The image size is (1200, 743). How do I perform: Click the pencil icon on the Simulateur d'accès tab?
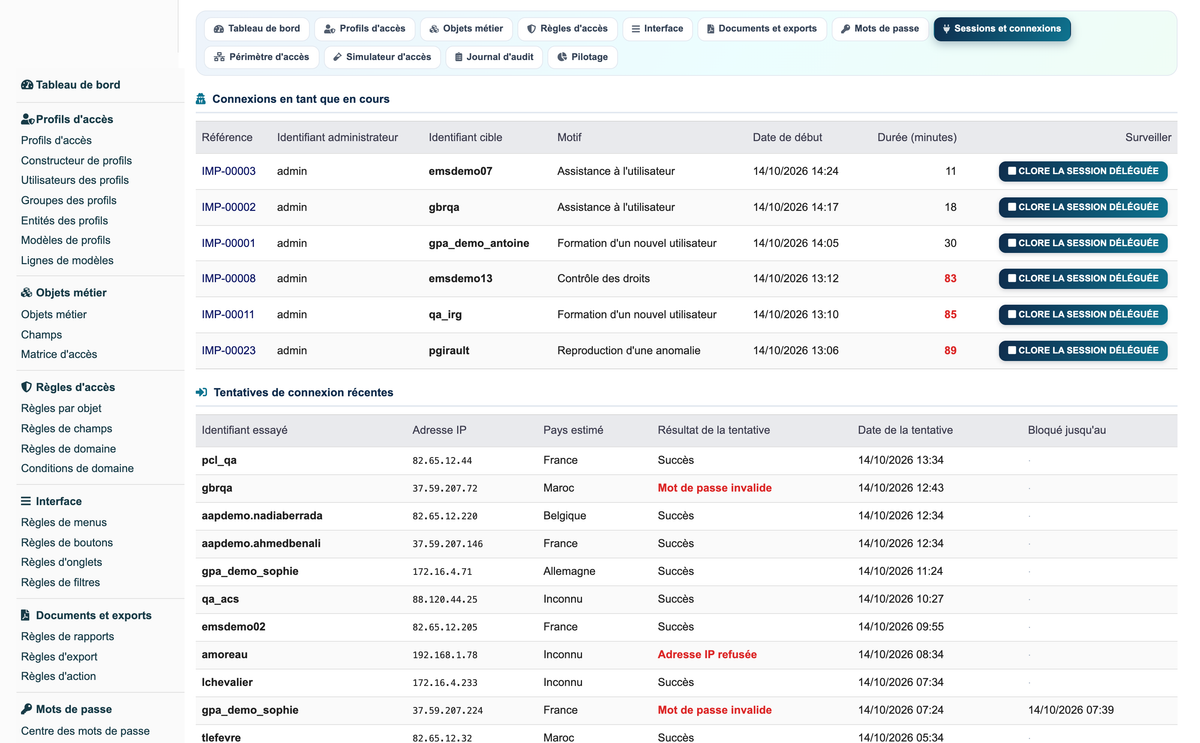coord(338,57)
